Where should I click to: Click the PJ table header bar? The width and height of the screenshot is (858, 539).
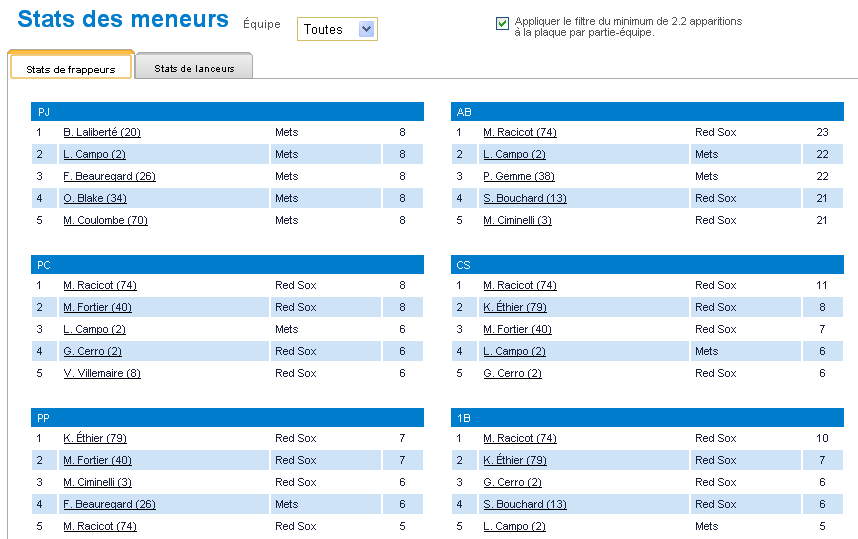(x=228, y=112)
